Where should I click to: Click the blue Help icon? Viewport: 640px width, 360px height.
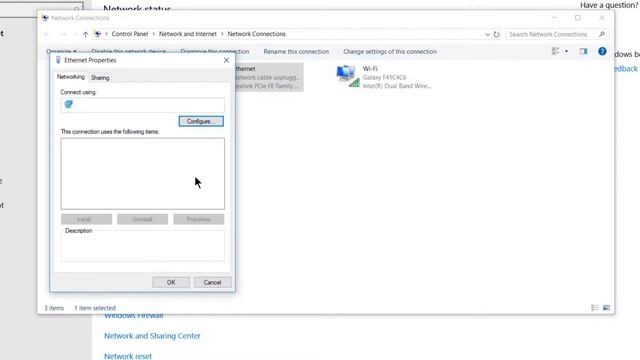click(602, 51)
